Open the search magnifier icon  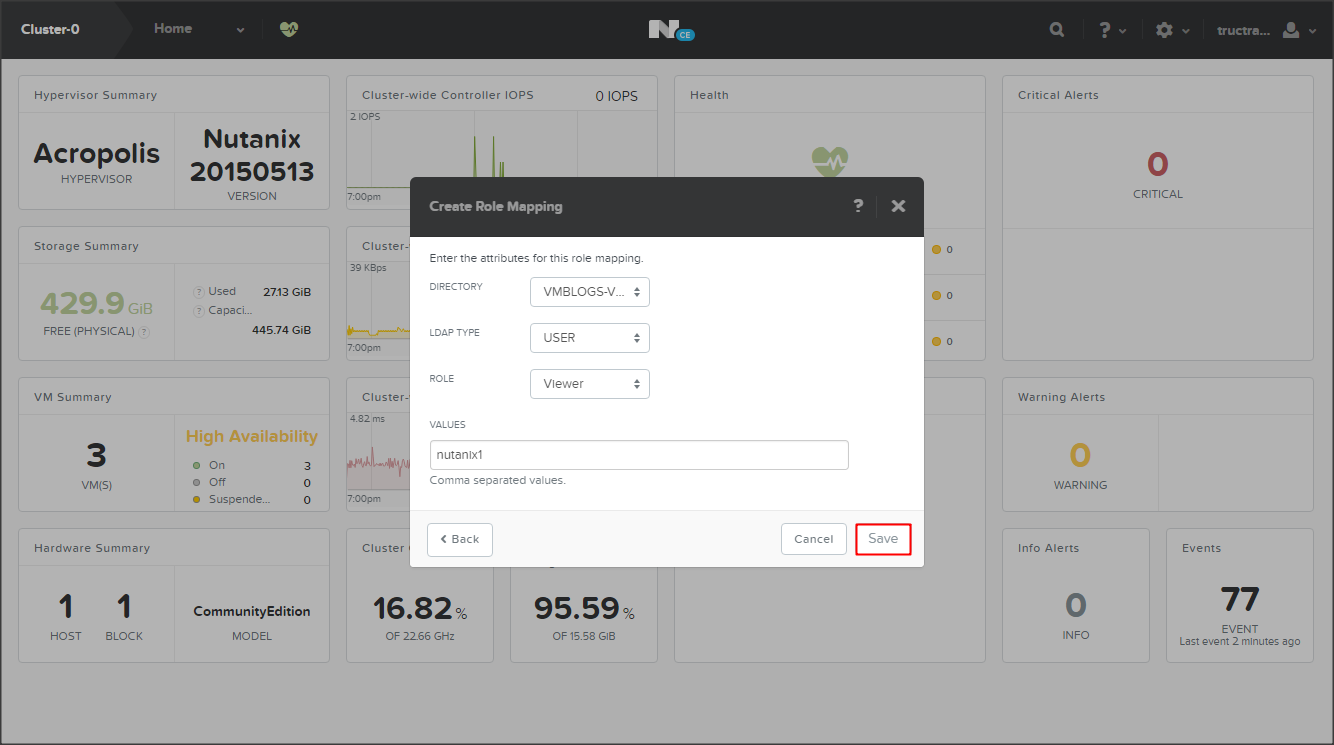1057,30
